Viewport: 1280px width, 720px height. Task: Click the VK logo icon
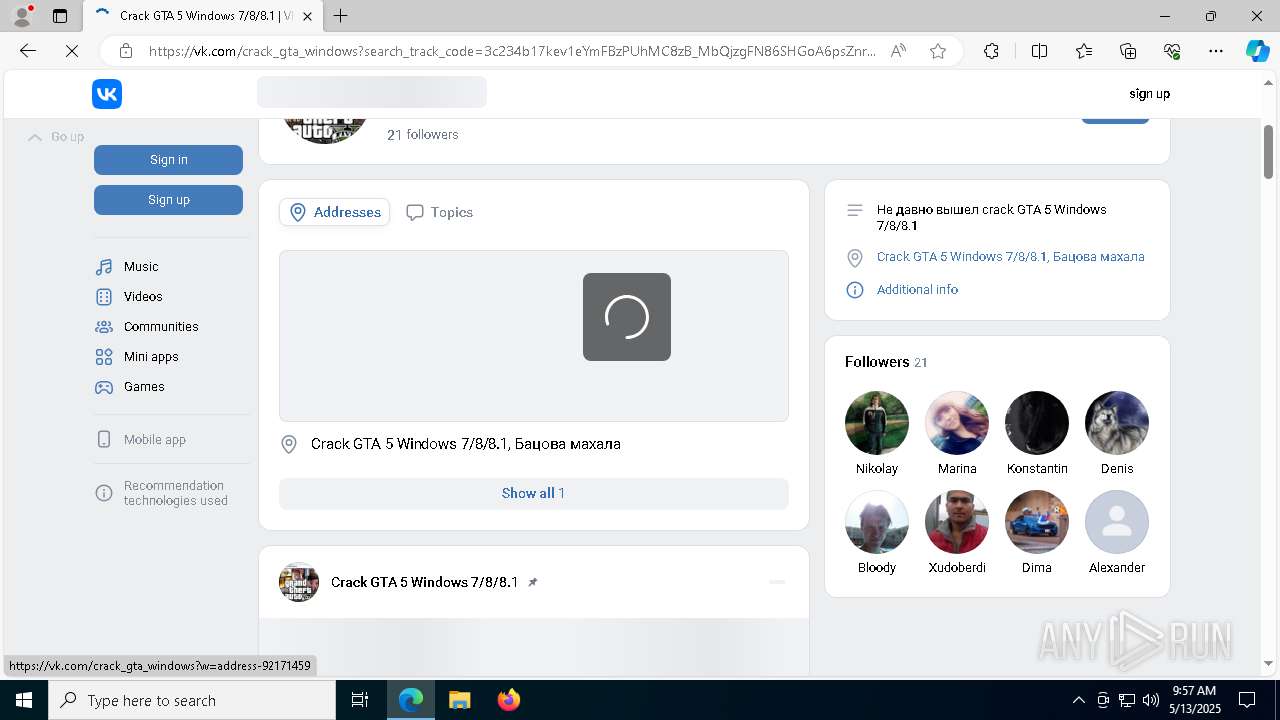click(107, 94)
